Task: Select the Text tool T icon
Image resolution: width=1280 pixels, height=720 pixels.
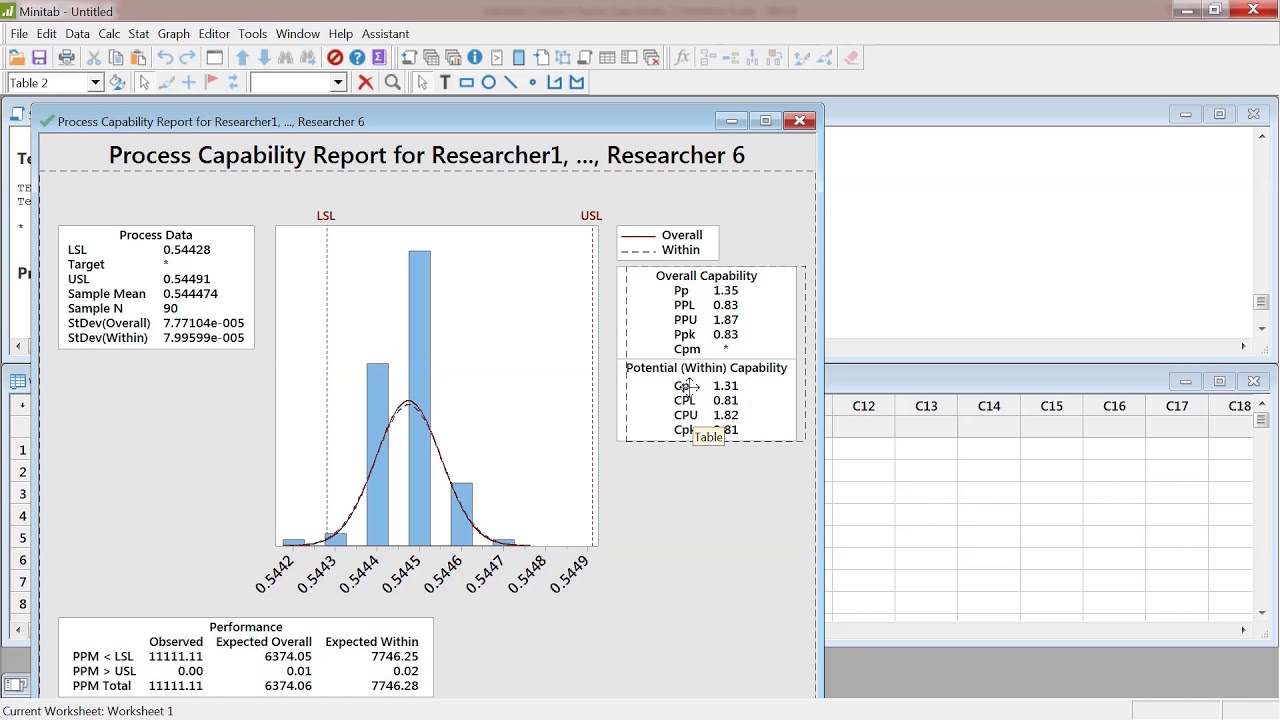Action: [445, 83]
